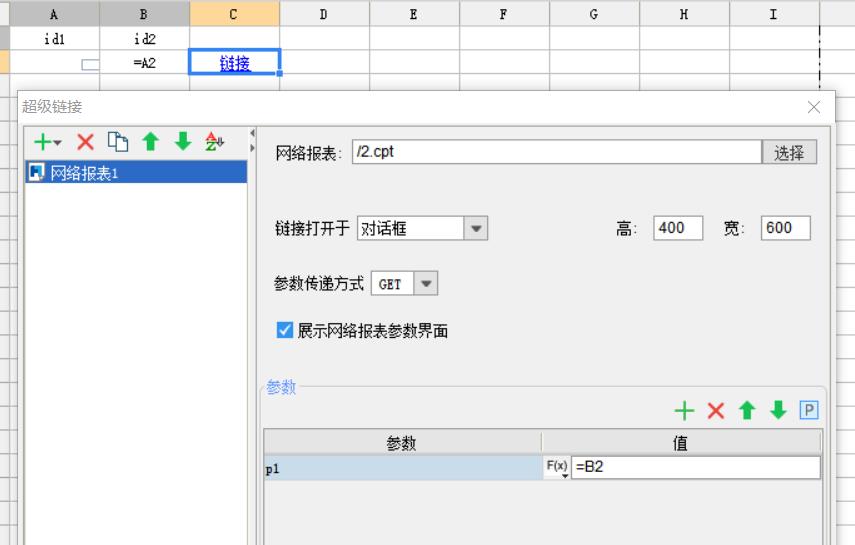This screenshot has height=545, width=855.
Task: Select cell containing =A2
Action: [x=144, y=62]
